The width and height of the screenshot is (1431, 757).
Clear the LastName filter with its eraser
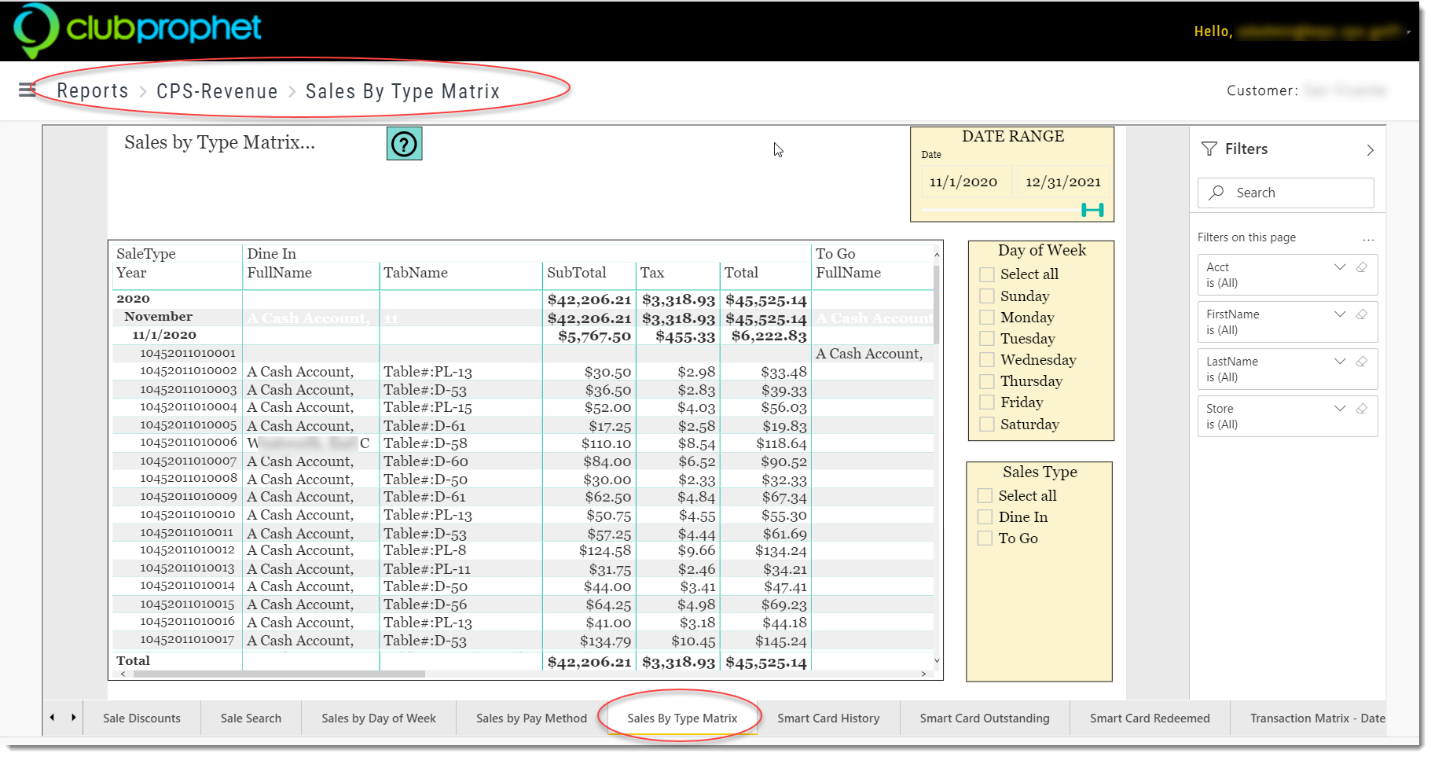pyautogui.click(x=1361, y=362)
